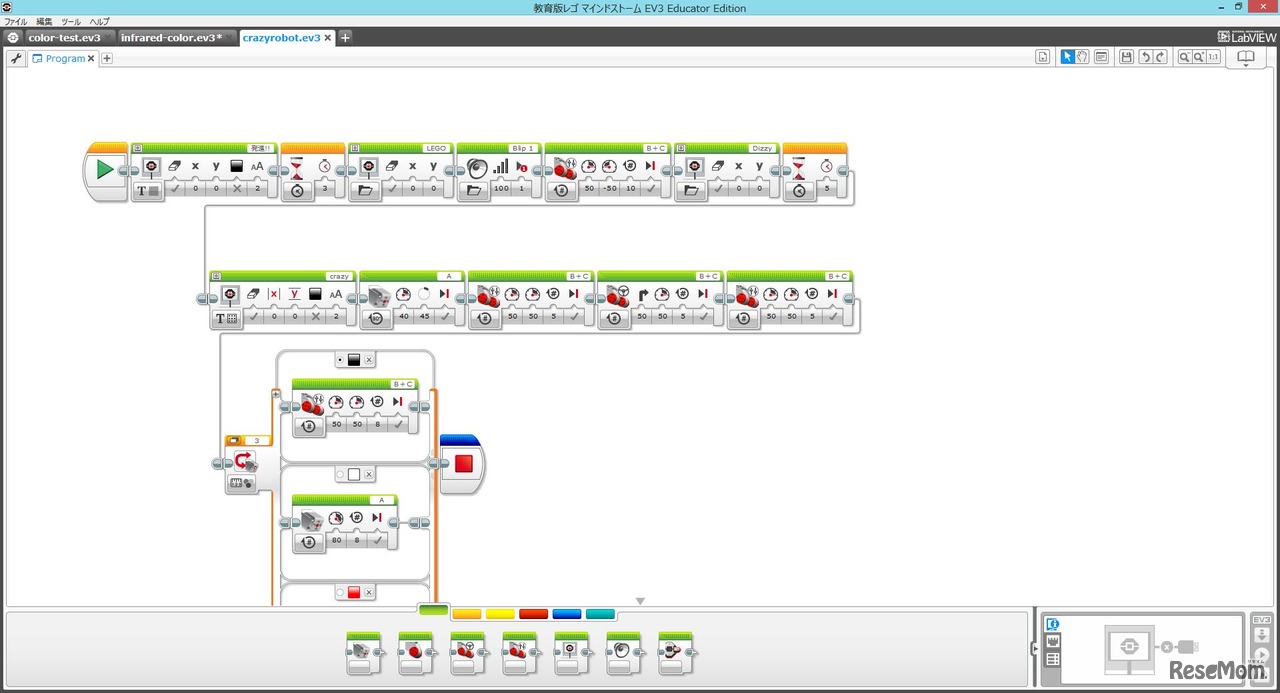Open mode selector of Blip 1 Sound block
This screenshot has height=693, width=1280.
point(475,189)
